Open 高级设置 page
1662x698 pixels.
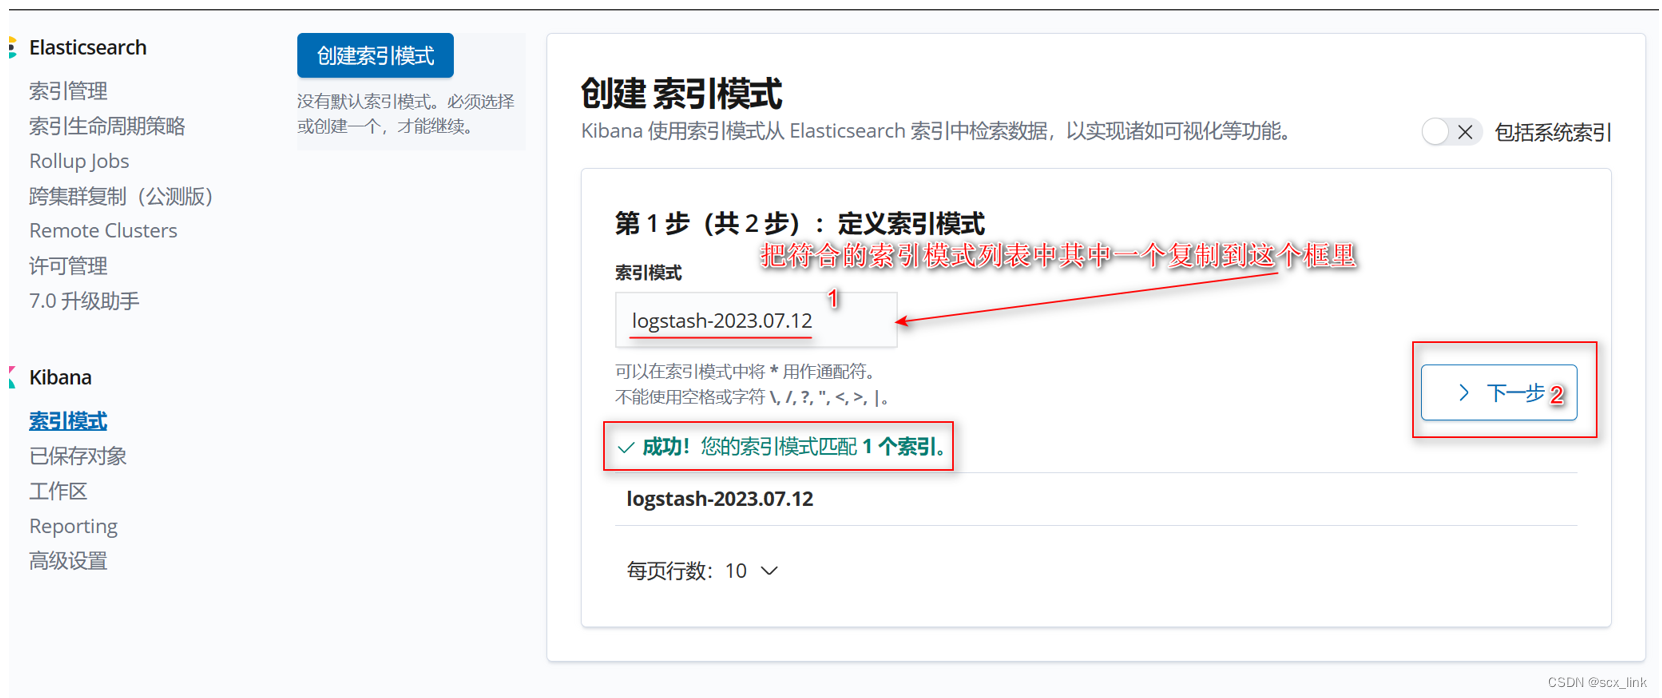coord(68,561)
